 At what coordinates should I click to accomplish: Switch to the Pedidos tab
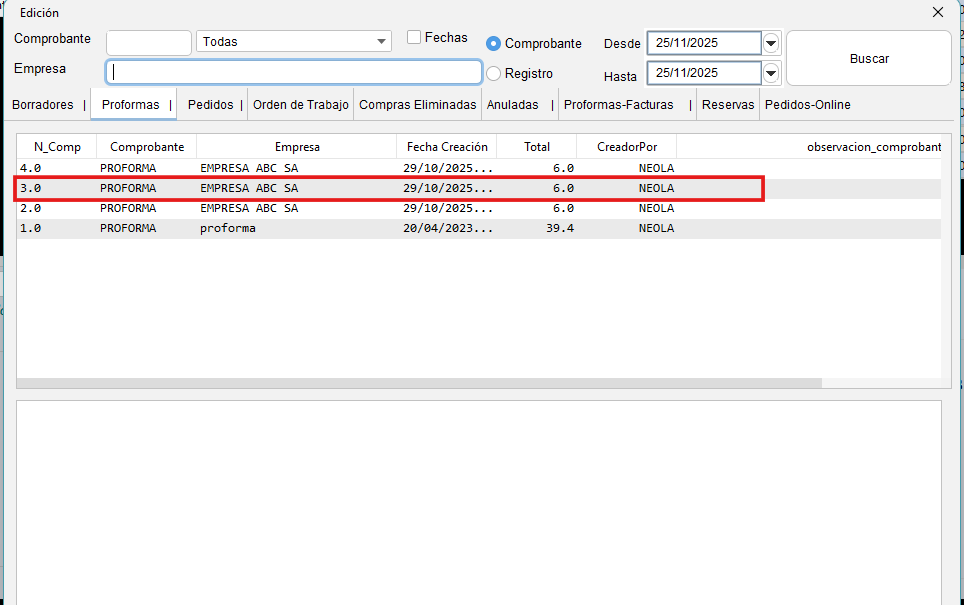(x=210, y=105)
